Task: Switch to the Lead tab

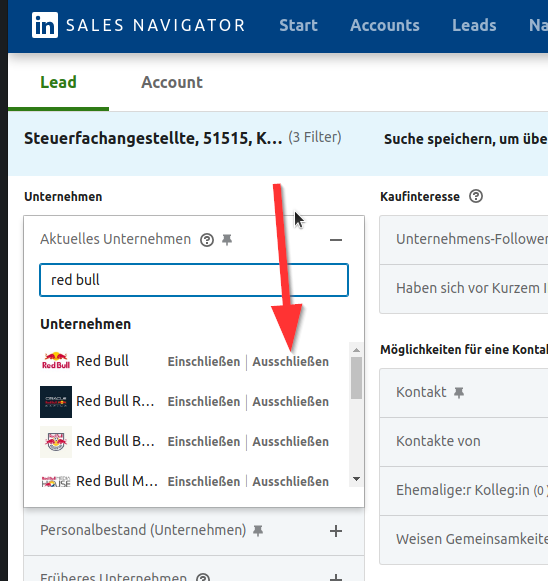Action: 59,82
